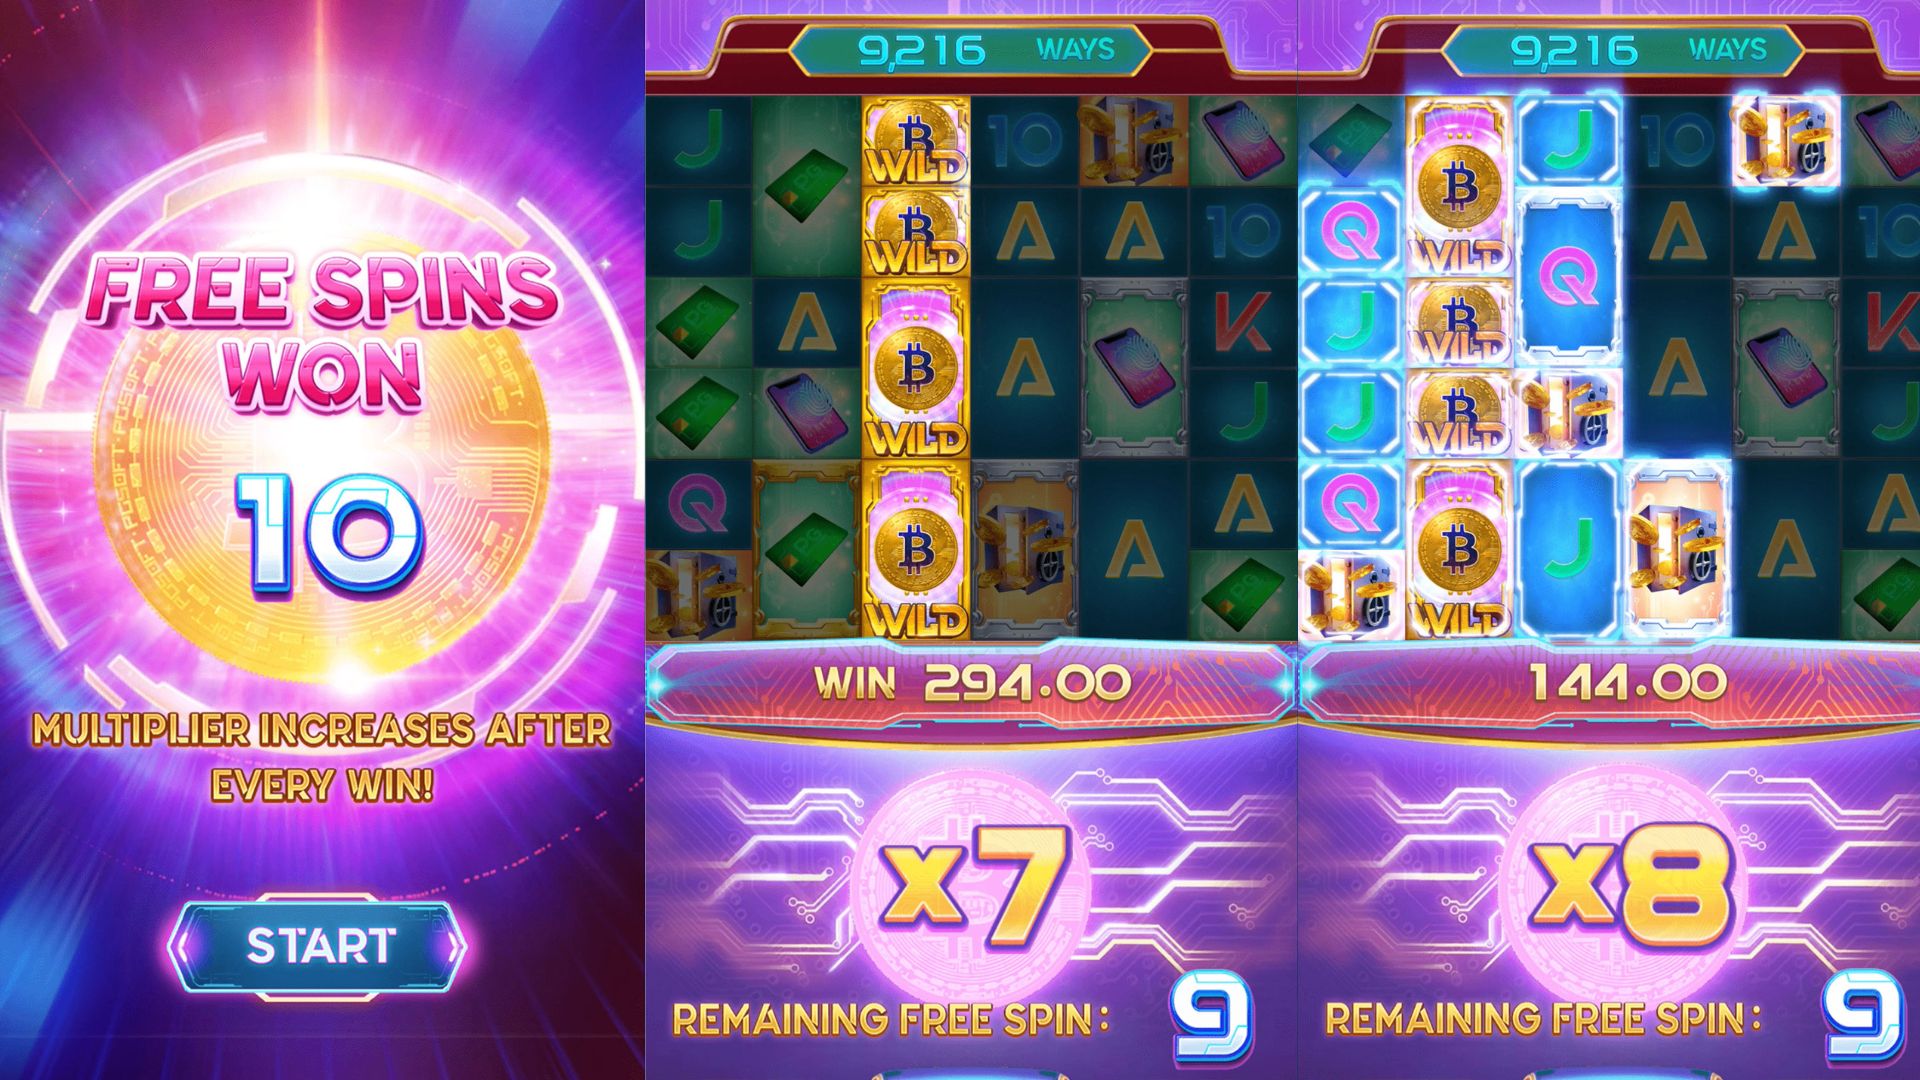Click the Multiplier Increases After Every Win text

coord(322,757)
